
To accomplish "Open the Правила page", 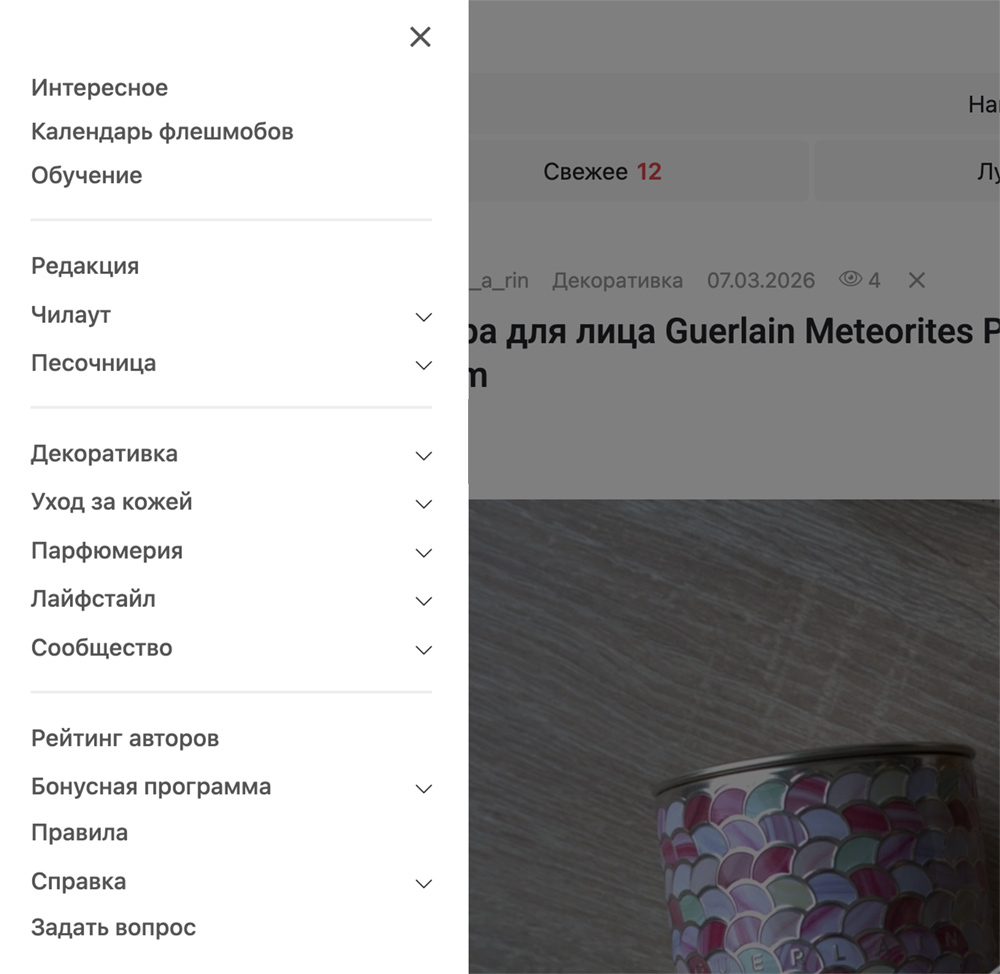I will 80,833.
